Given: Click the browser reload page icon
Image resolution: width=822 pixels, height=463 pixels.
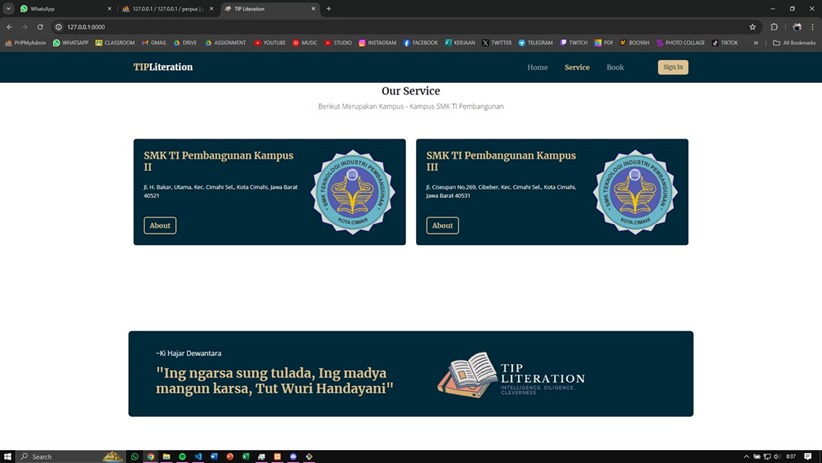Looking at the screenshot, I should tap(40, 27).
